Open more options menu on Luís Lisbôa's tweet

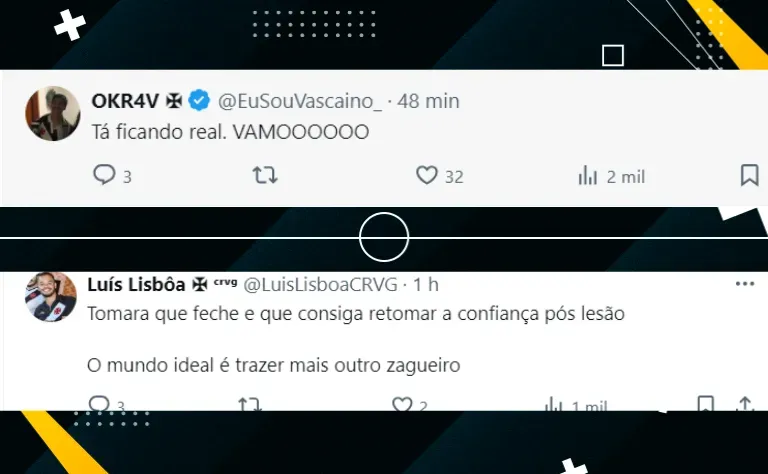click(x=745, y=284)
